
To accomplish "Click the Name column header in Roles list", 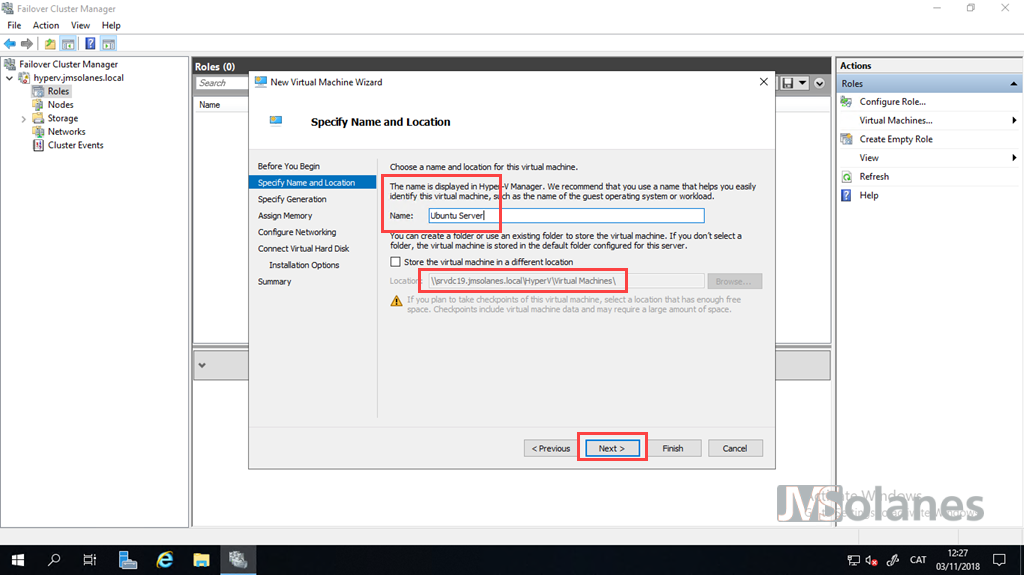I will pyautogui.click(x=210, y=105).
